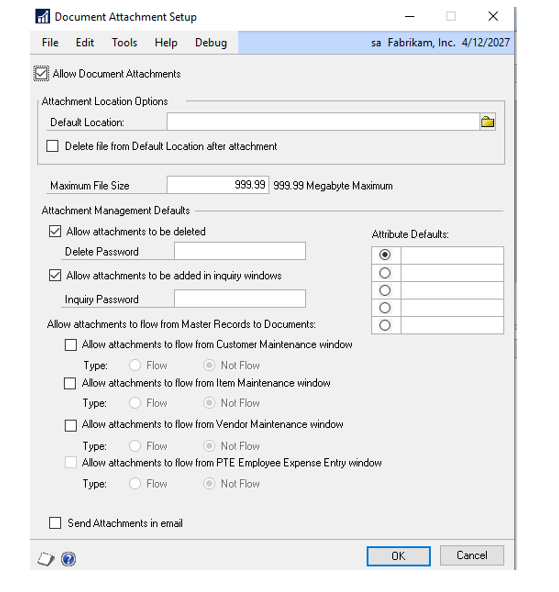Select Not Flow type for Vendor Maintenance
This screenshot has height=592, width=559.
point(209,446)
